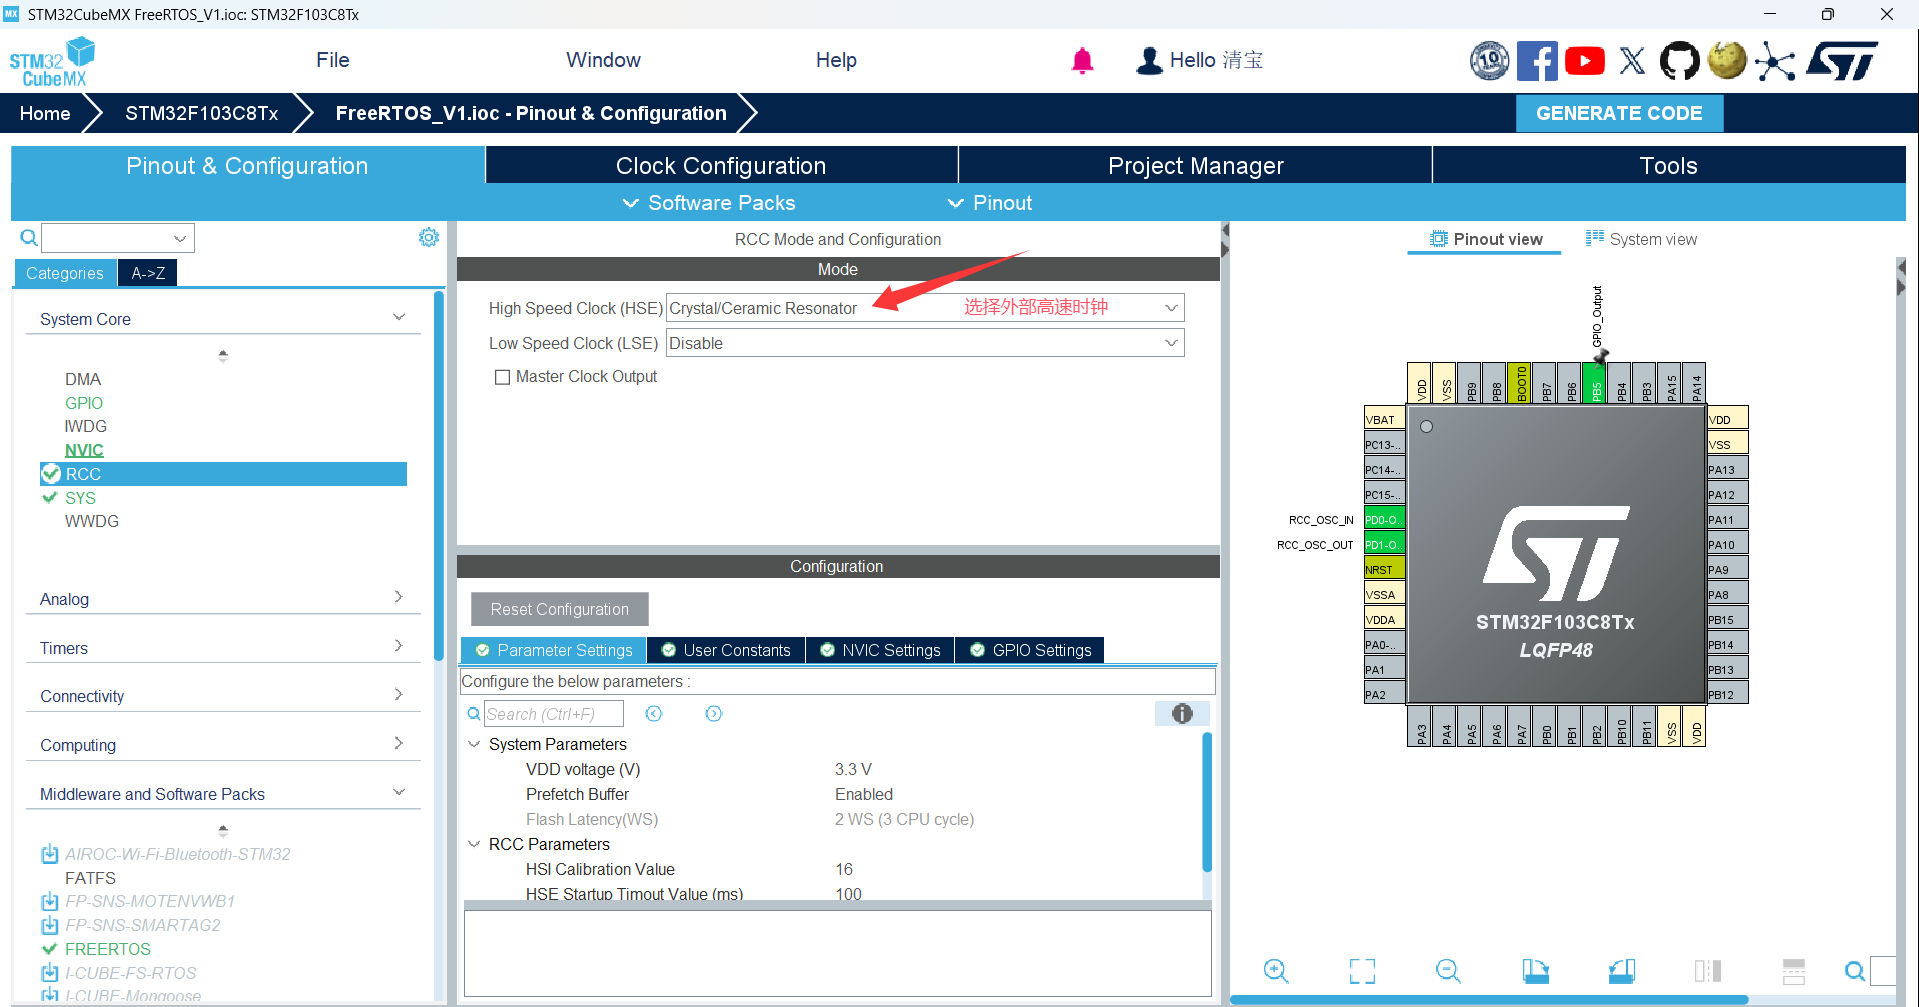The width and height of the screenshot is (1919, 1007).
Task: Click the pin search magnifier icon
Action: tap(1855, 970)
